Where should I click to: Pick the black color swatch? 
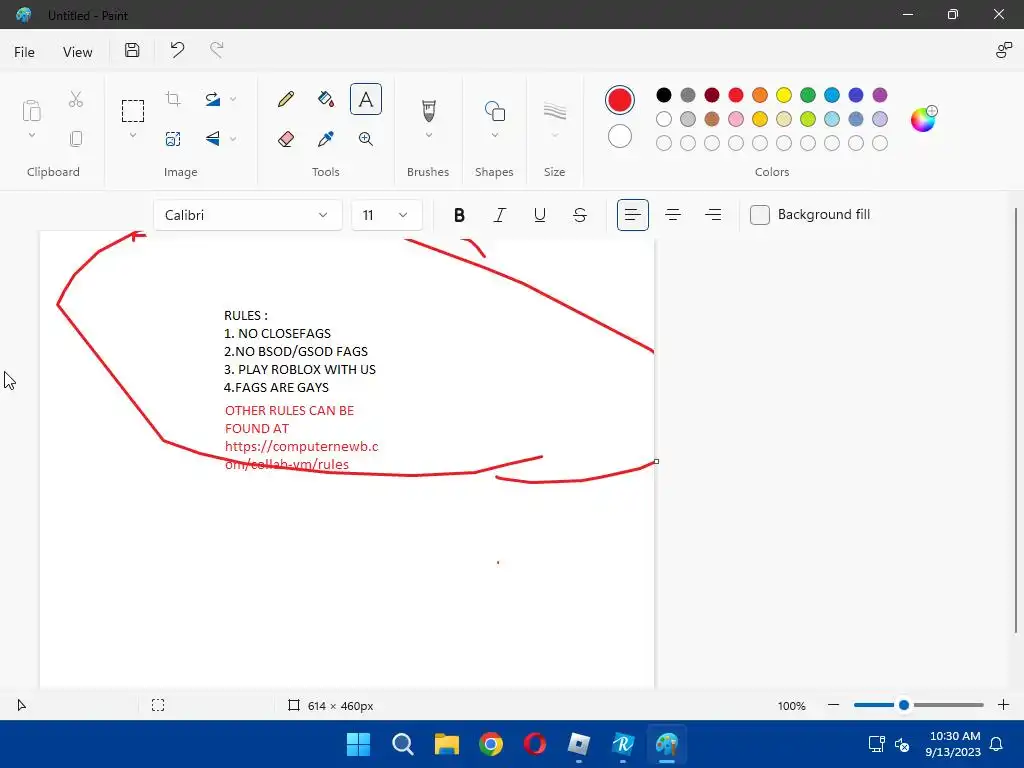[x=664, y=95]
